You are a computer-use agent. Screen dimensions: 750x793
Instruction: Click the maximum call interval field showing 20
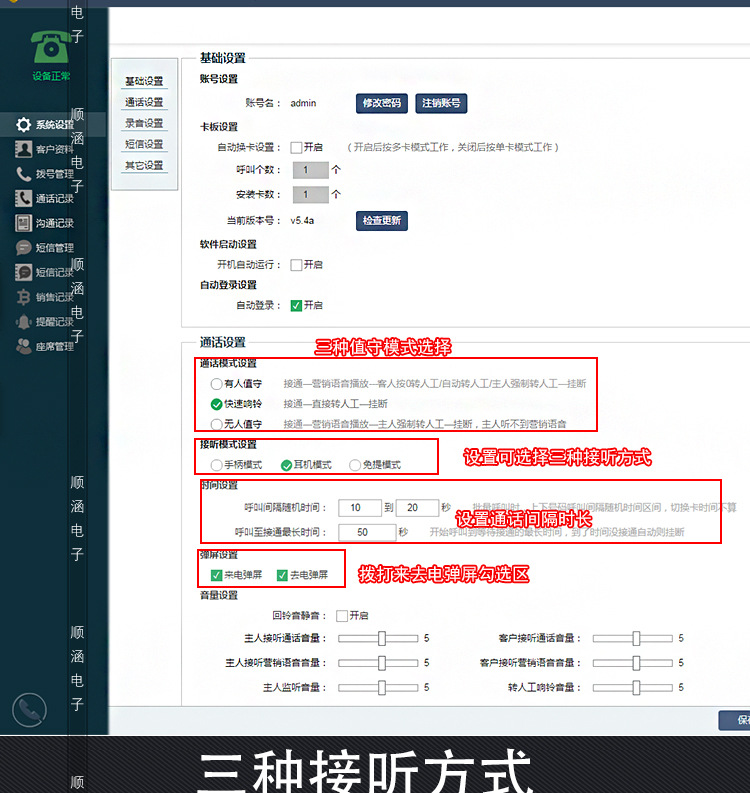[x=417, y=508]
